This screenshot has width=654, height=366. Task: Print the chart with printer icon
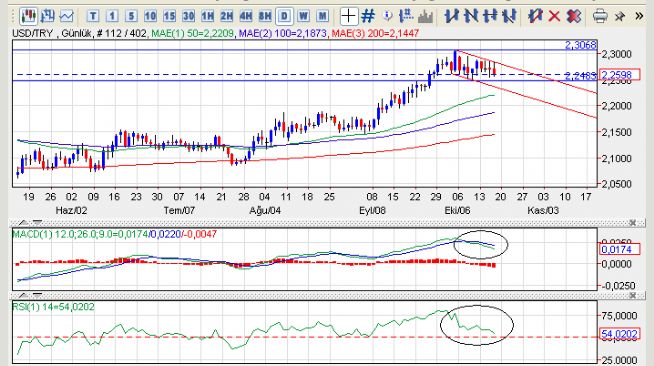(600, 16)
